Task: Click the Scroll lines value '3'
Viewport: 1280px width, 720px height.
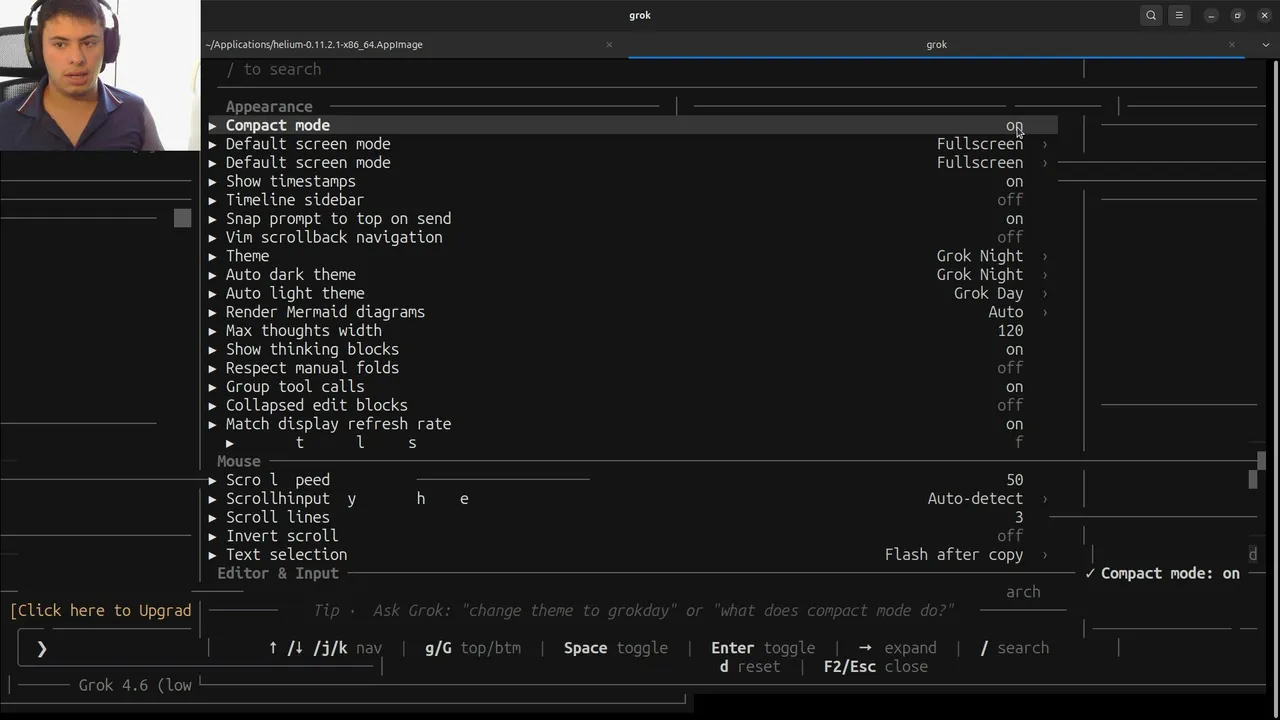Action: click(x=1019, y=518)
